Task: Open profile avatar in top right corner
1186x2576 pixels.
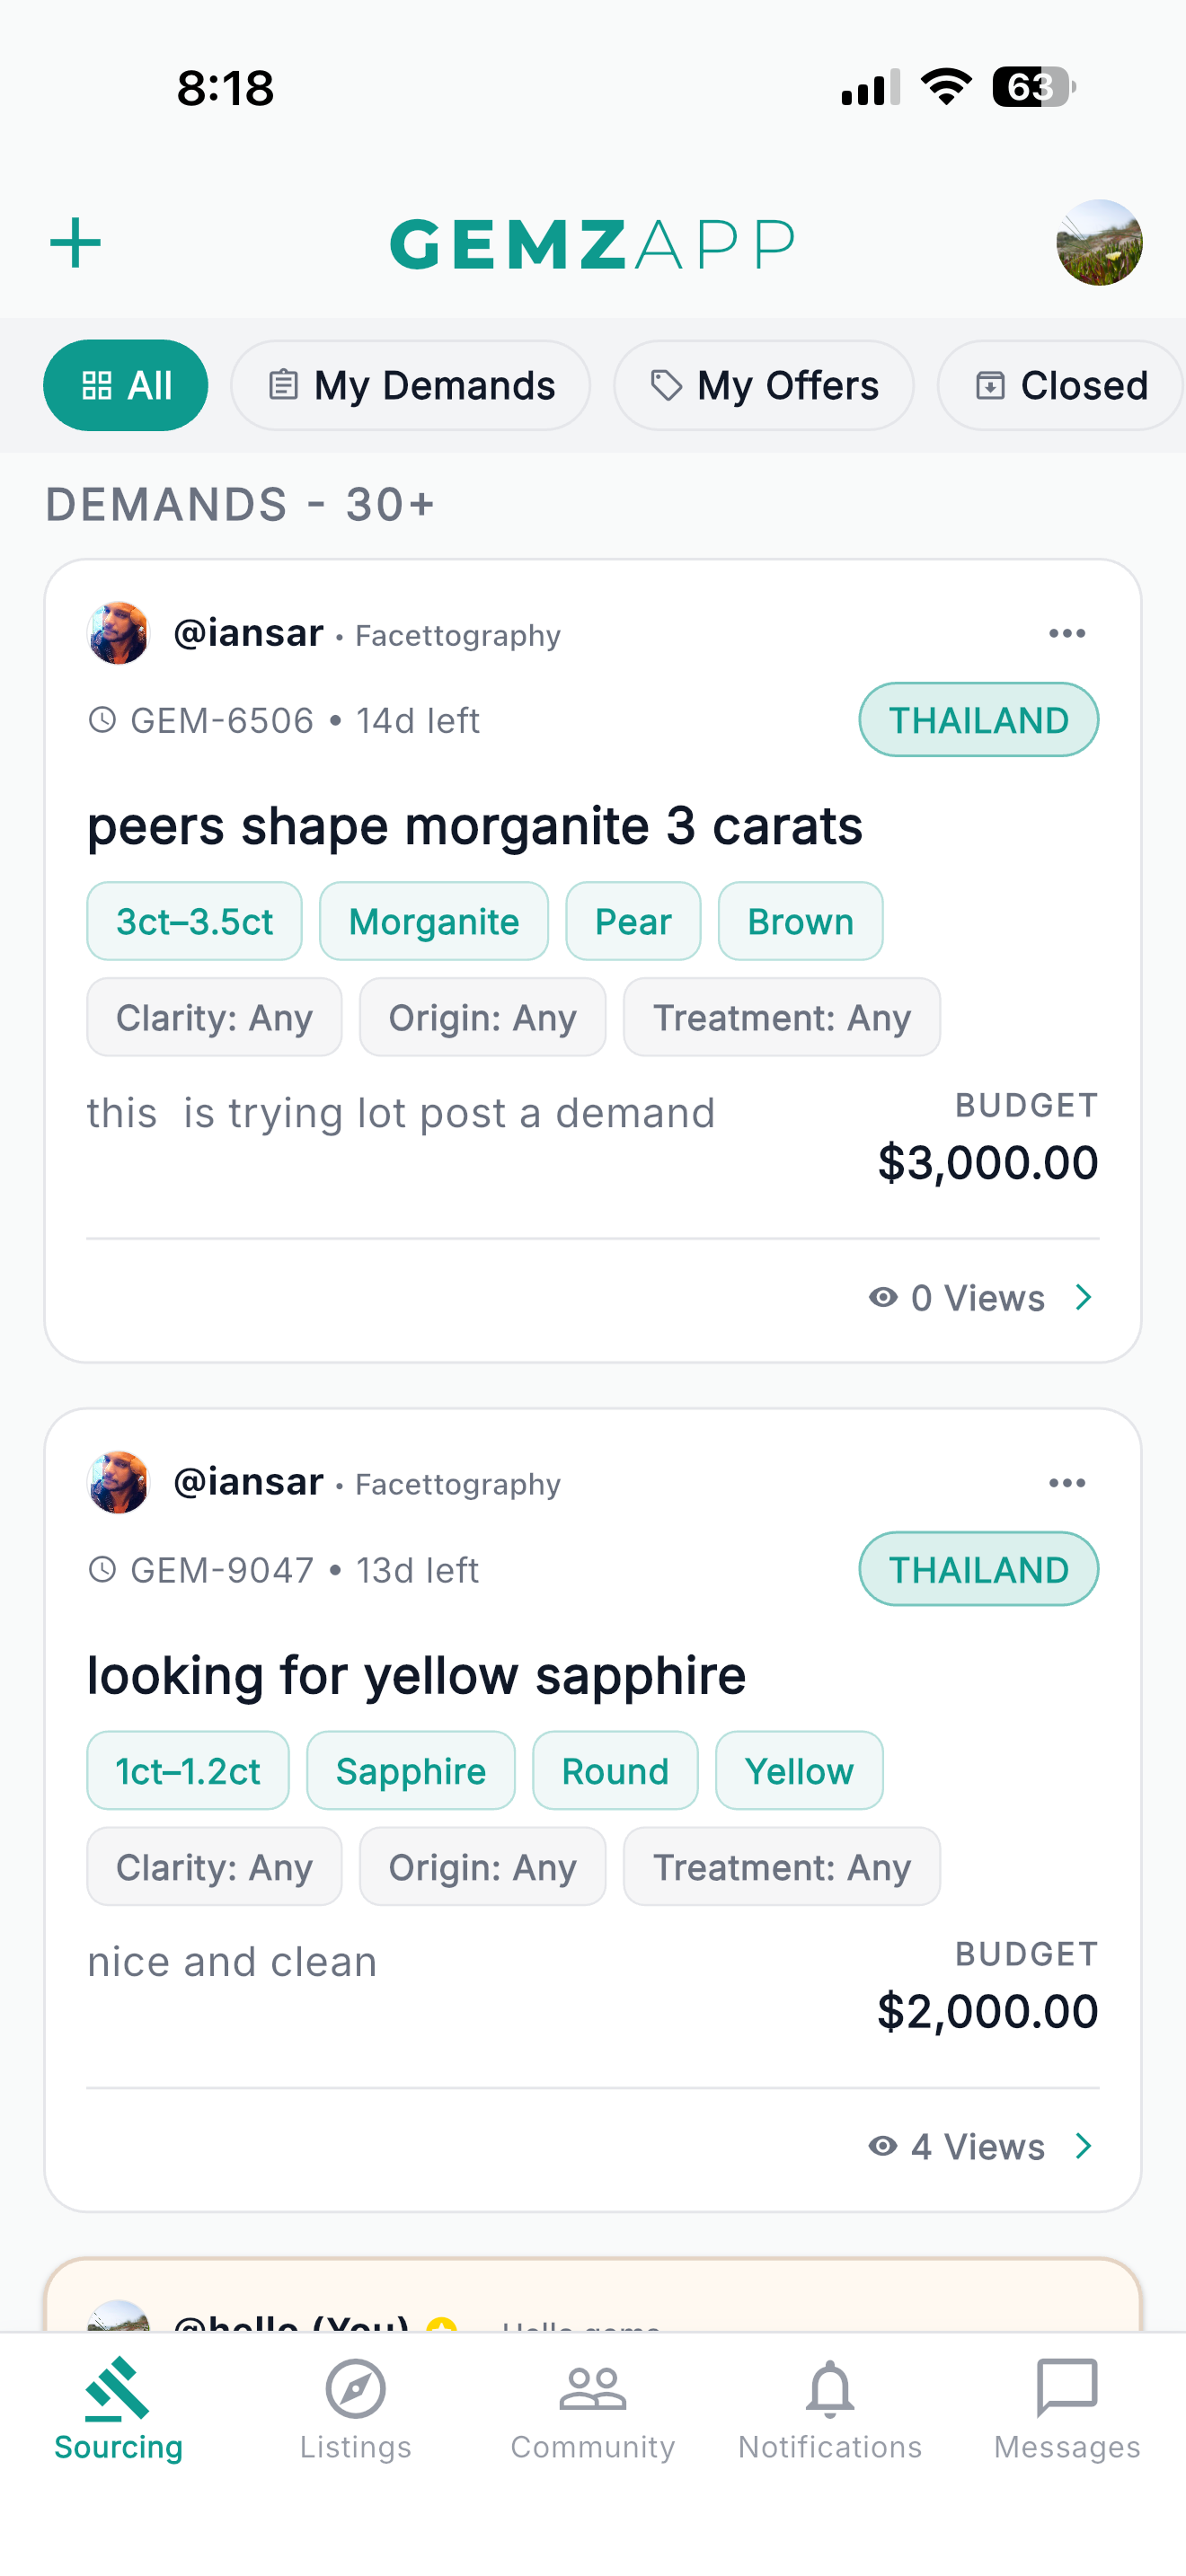Action: [1099, 243]
